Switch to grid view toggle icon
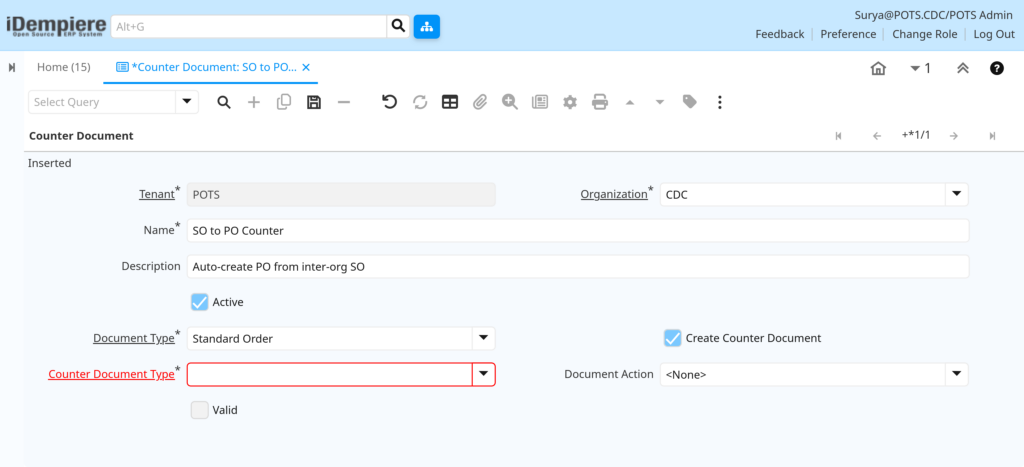Viewport: 1024px width, 467px height. [x=450, y=103]
